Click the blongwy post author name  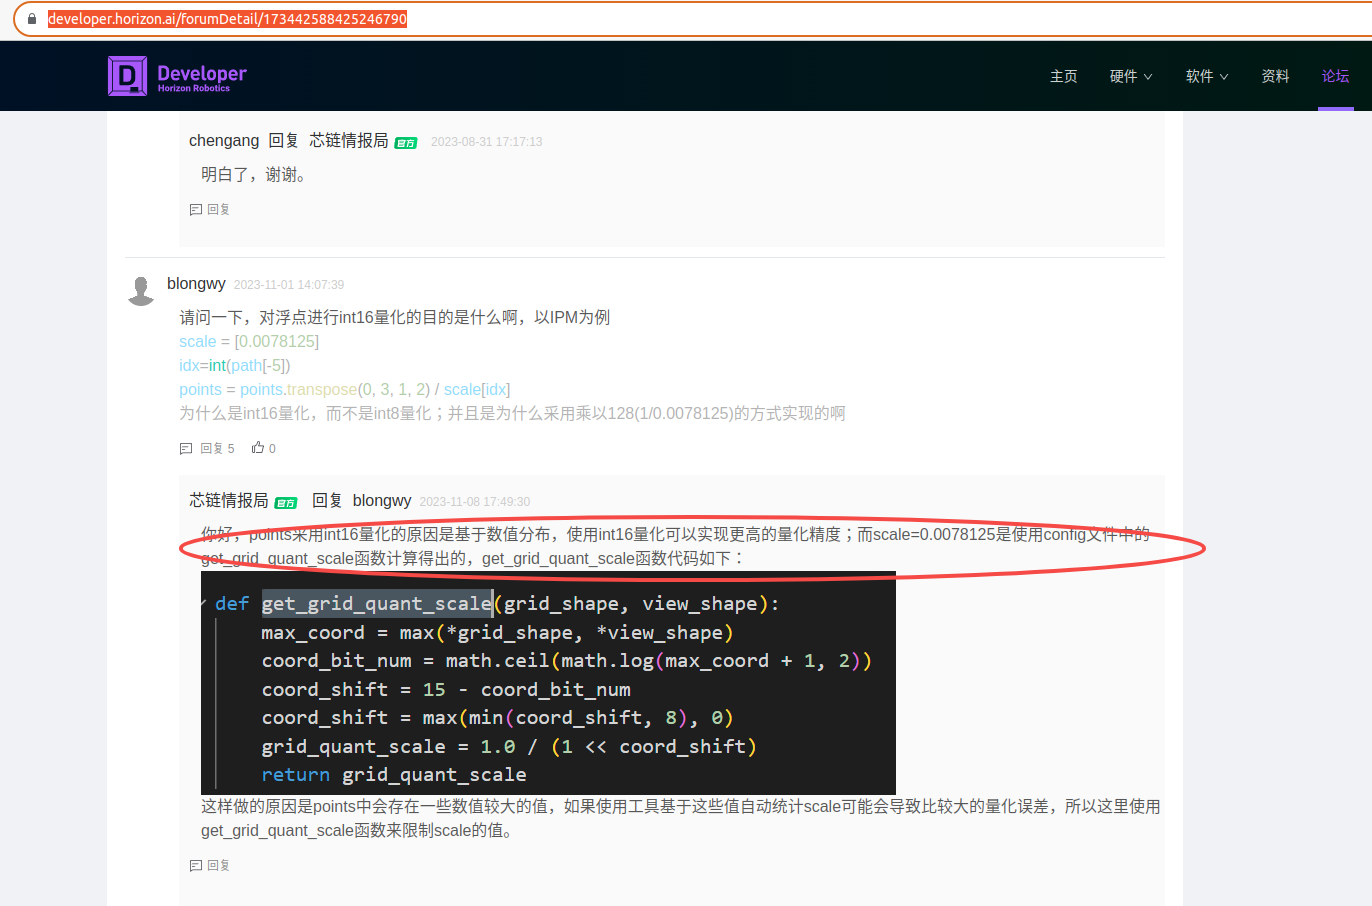(196, 284)
